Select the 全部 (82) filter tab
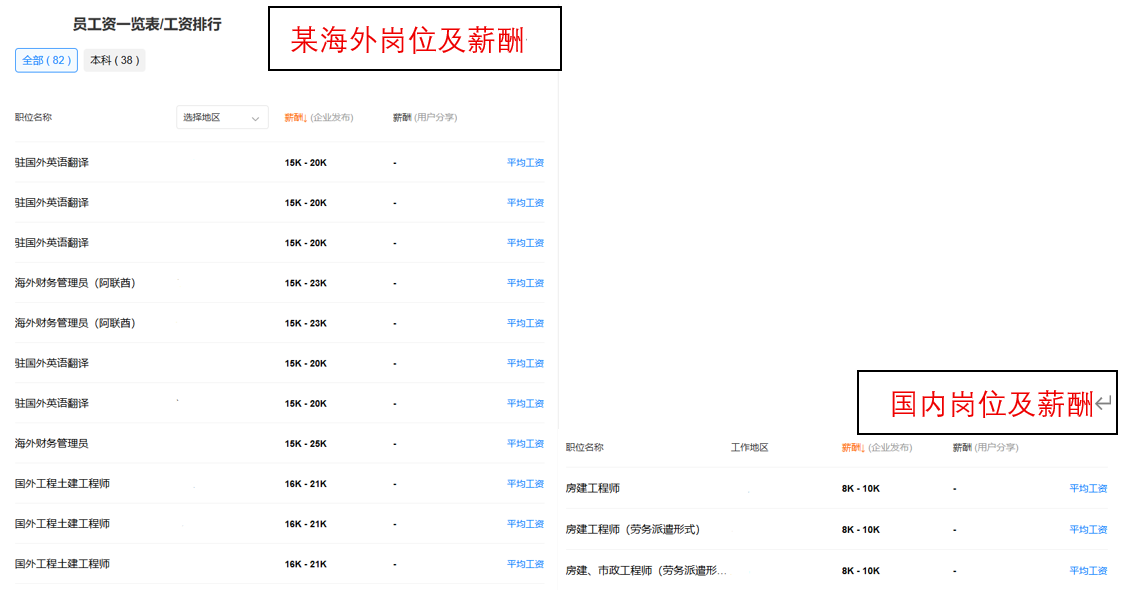 46,60
